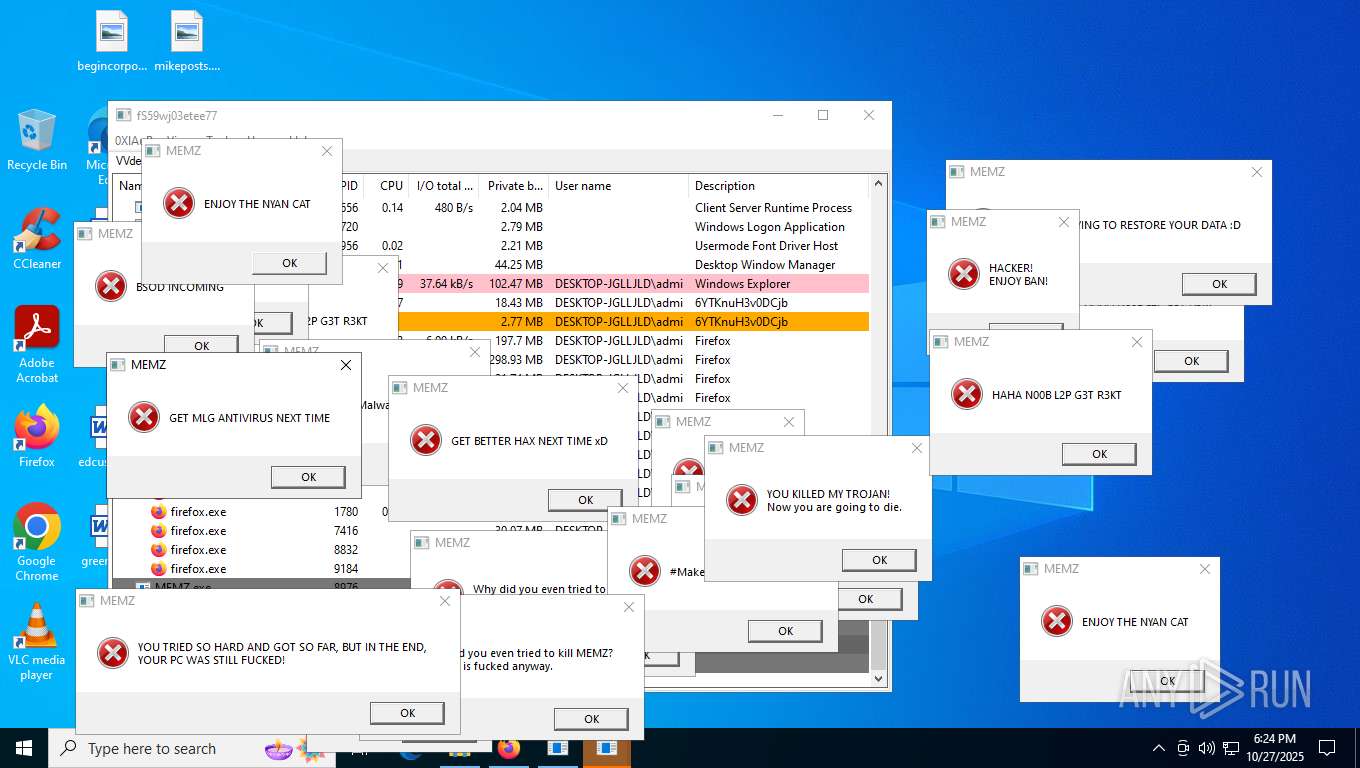Viewport: 1360px width, 768px height.
Task: Select Windows Logon Application row
Action: [x=606, y=227]
